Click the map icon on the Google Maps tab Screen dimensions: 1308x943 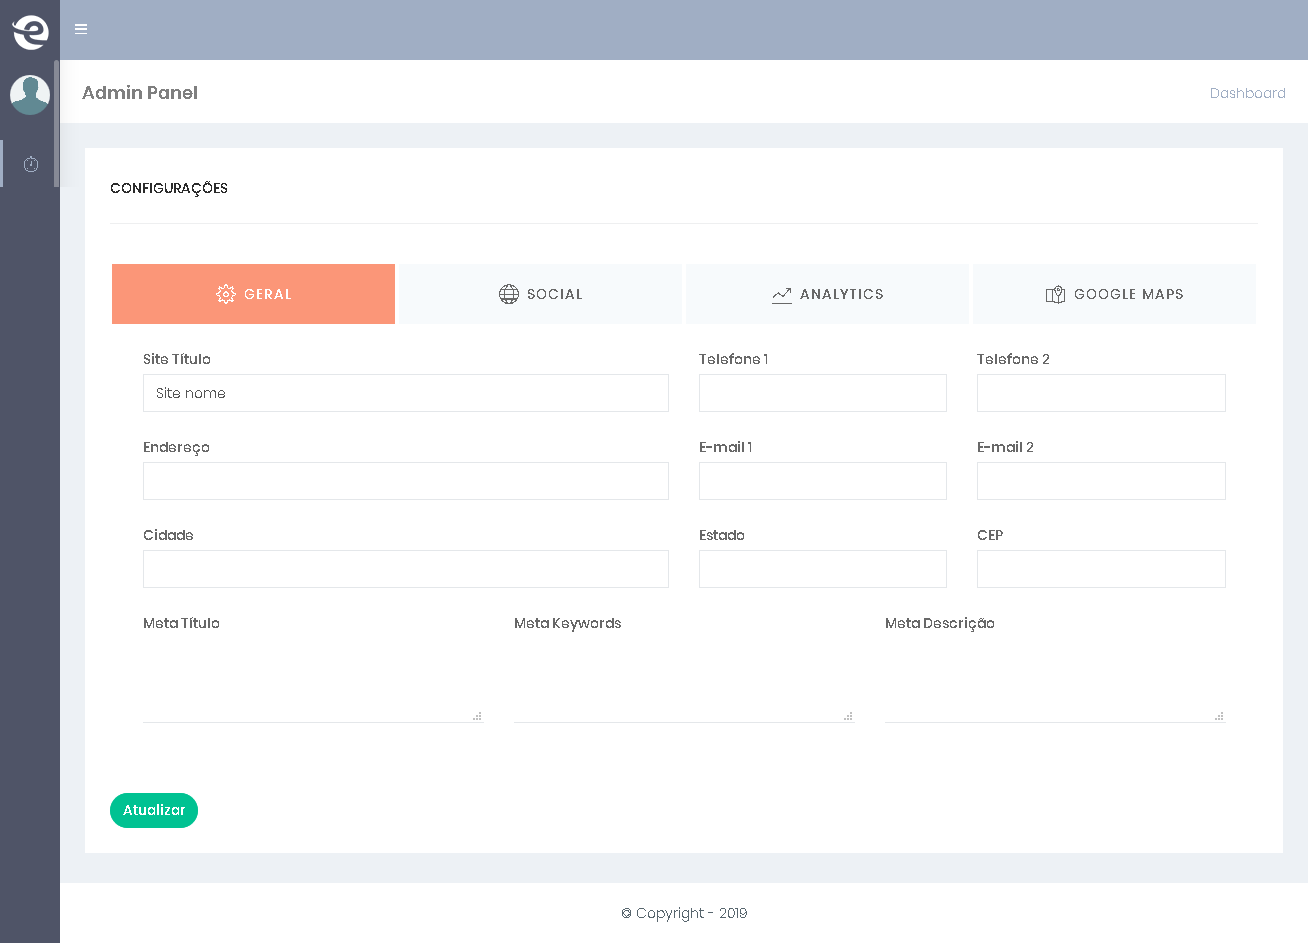coord(1055,294)
